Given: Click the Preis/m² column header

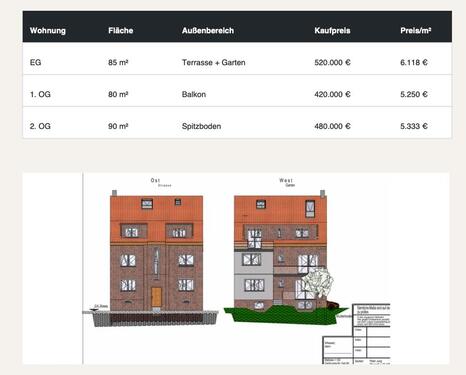Looking at the screenshot, I should click(416, 31).
